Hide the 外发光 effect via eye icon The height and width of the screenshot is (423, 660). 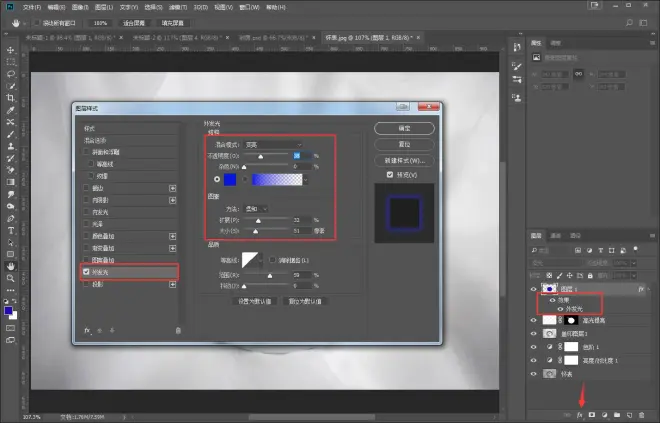click(x=560, y=309)
